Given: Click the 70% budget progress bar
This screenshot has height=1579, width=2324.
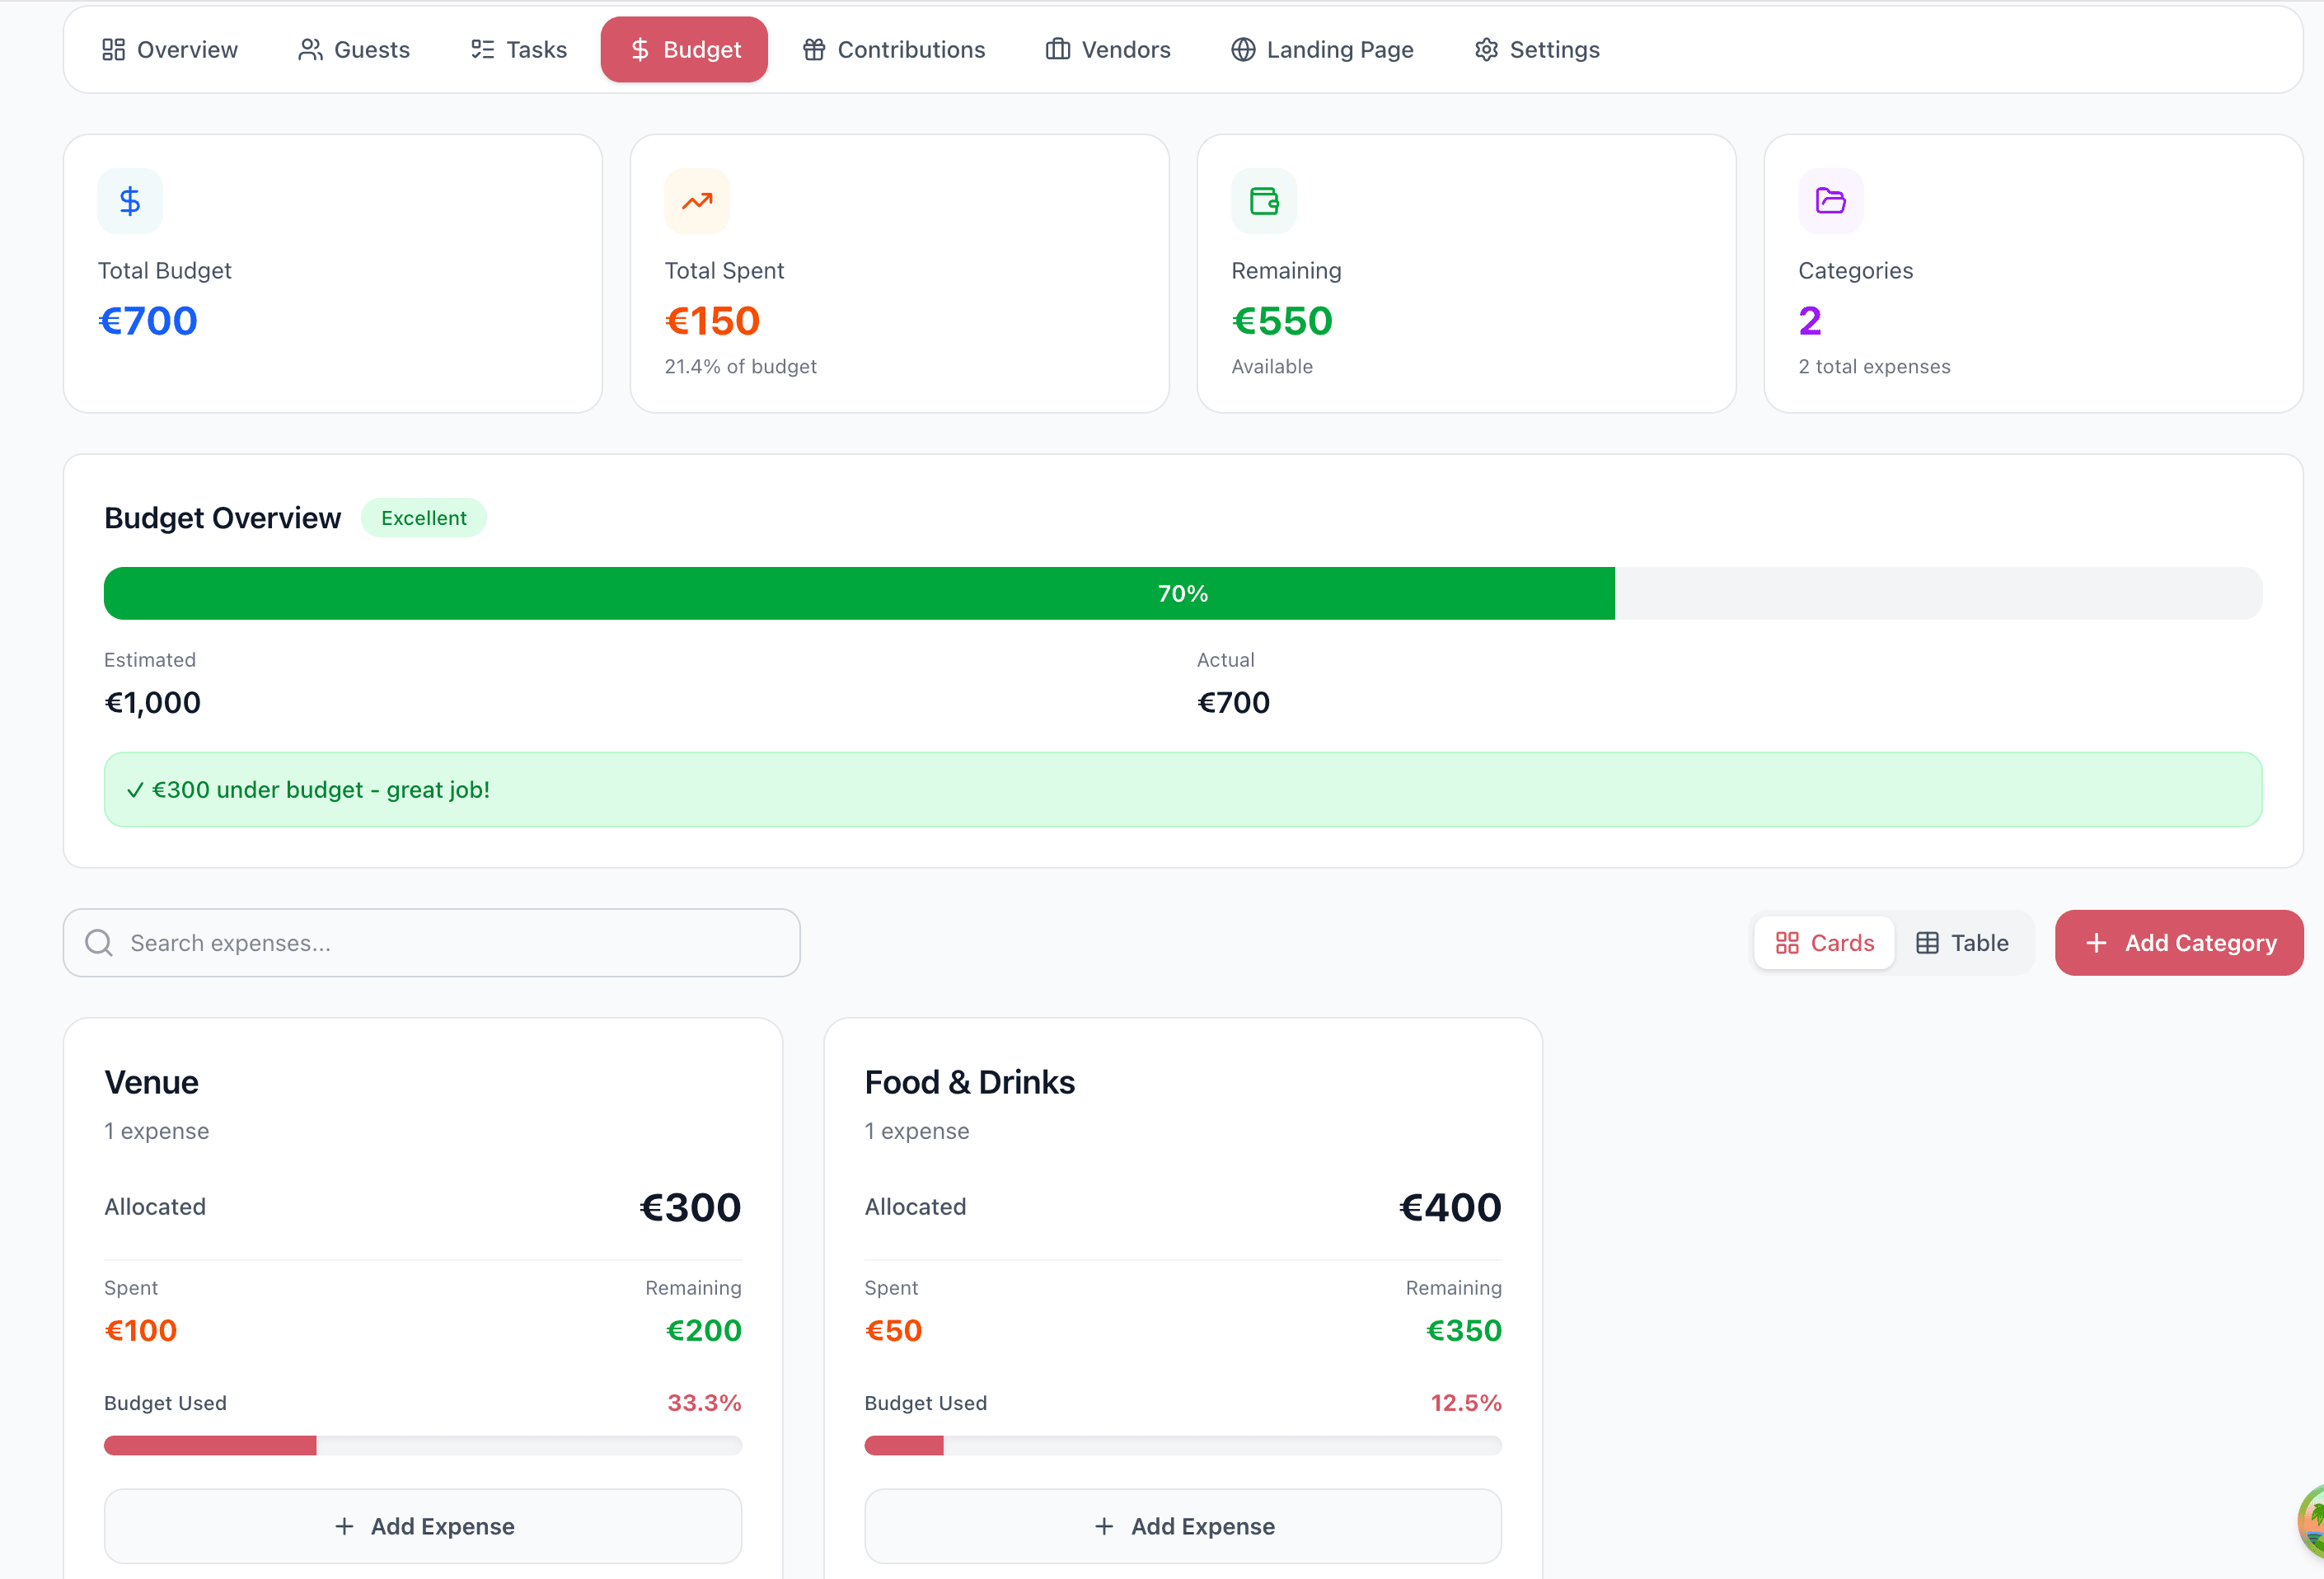Looking at the screenshot, I should pos(1183,593).
